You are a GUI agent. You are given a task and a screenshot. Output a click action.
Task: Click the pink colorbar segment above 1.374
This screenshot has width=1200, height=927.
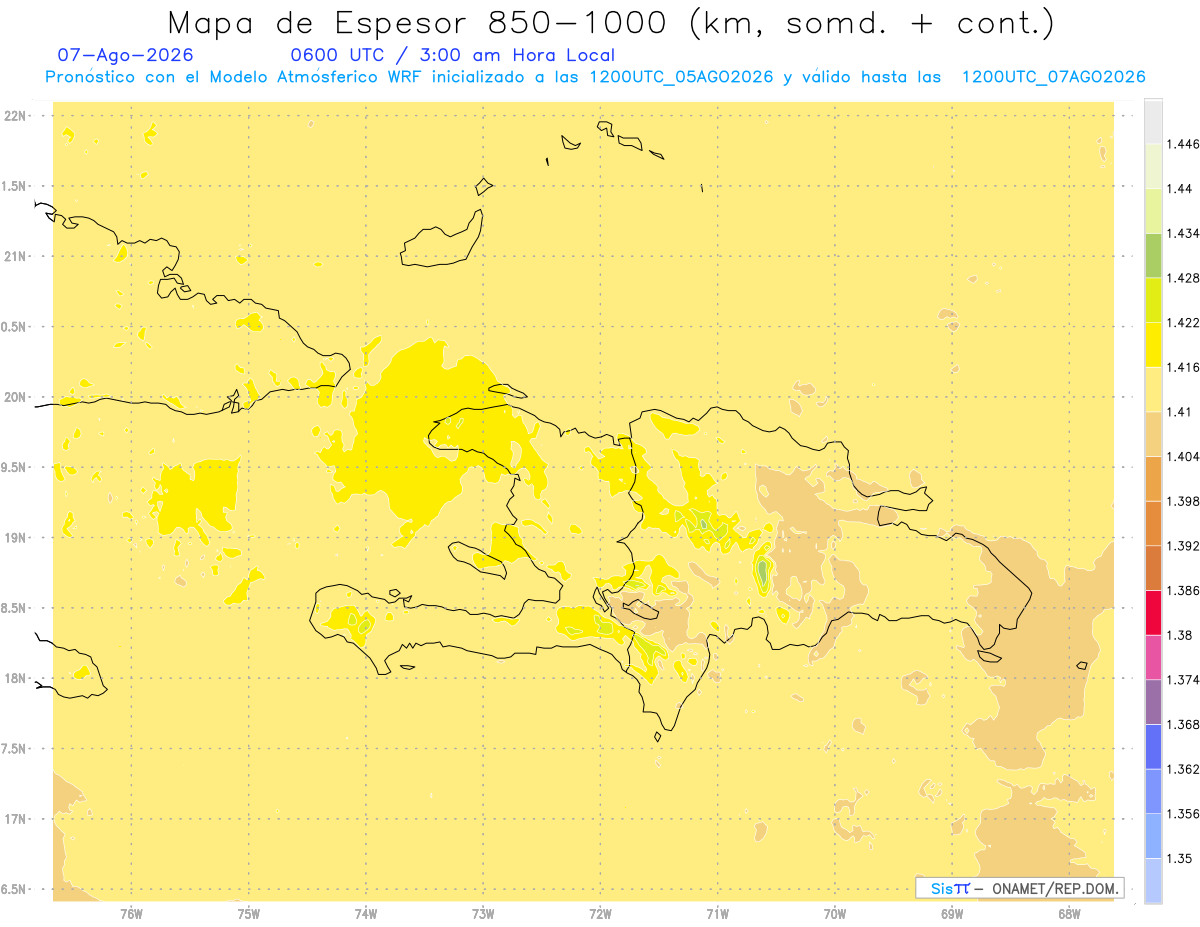click(x=1153, y=657)
